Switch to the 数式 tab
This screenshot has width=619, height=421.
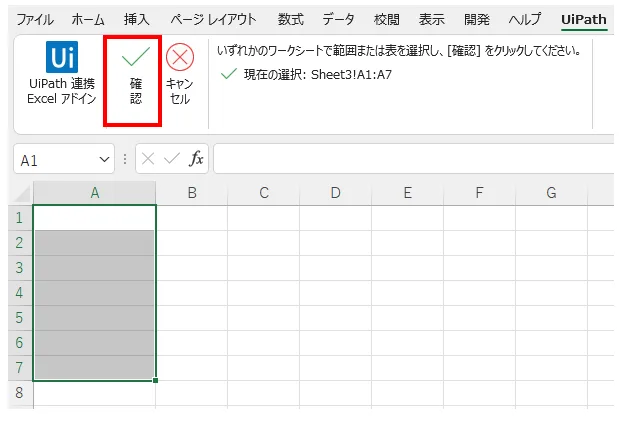point(291,19)
